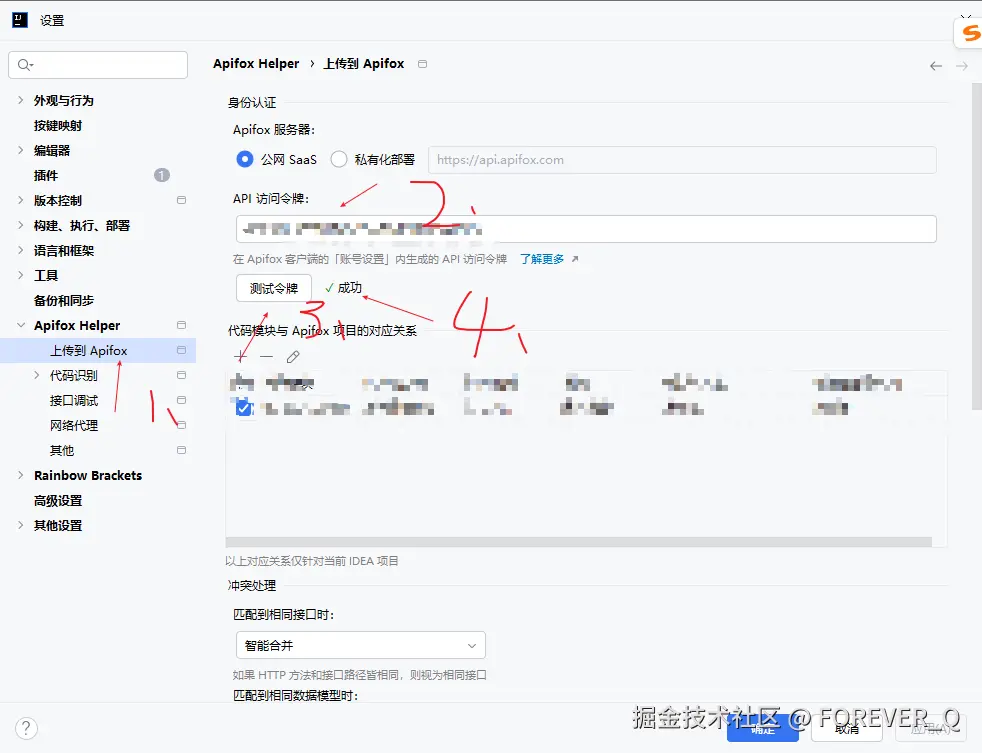Open the 插件 settings page

coord(46,175)
